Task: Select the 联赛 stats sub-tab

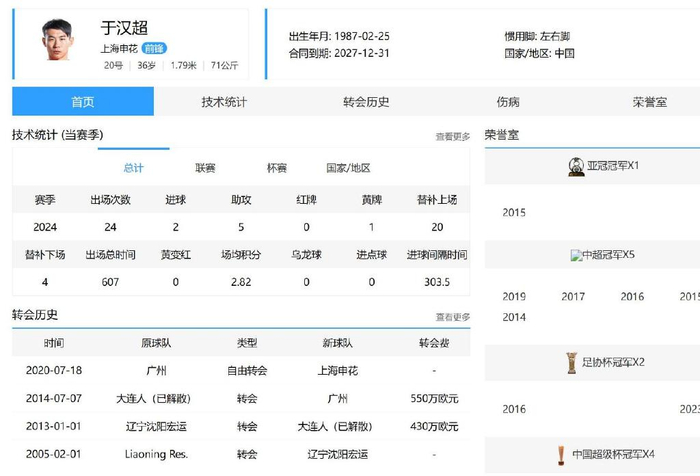Action: 205,168
